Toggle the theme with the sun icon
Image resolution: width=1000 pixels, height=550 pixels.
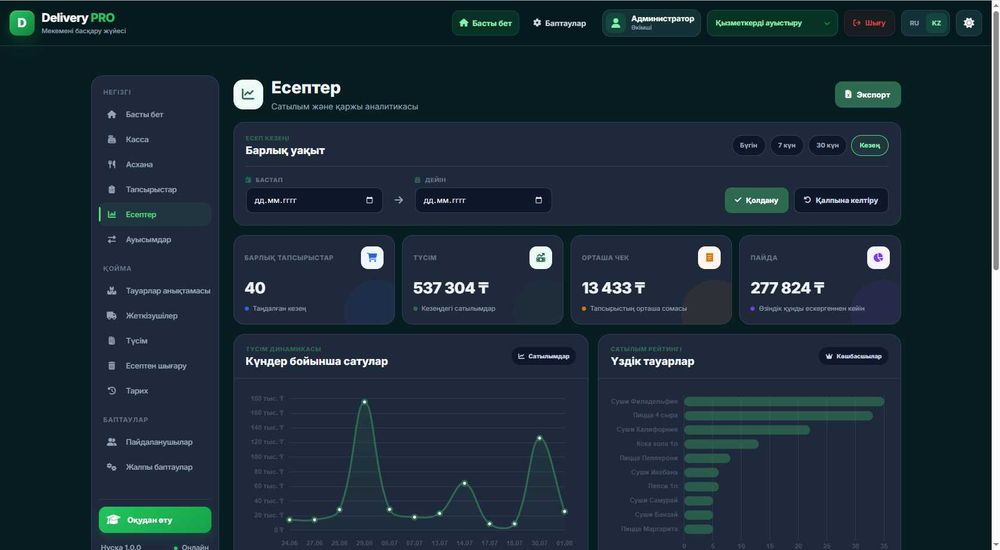(969, 23)
